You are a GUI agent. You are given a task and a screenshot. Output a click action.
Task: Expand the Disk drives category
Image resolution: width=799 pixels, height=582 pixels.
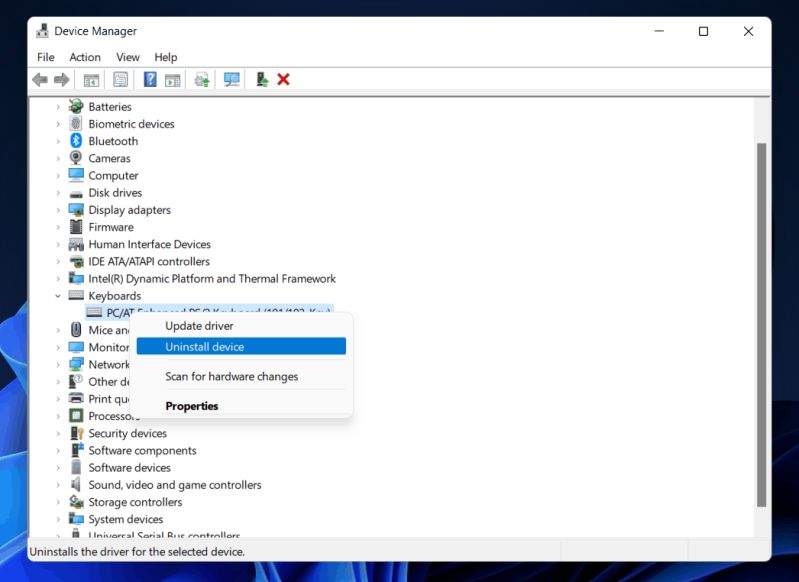click(58, 193)
